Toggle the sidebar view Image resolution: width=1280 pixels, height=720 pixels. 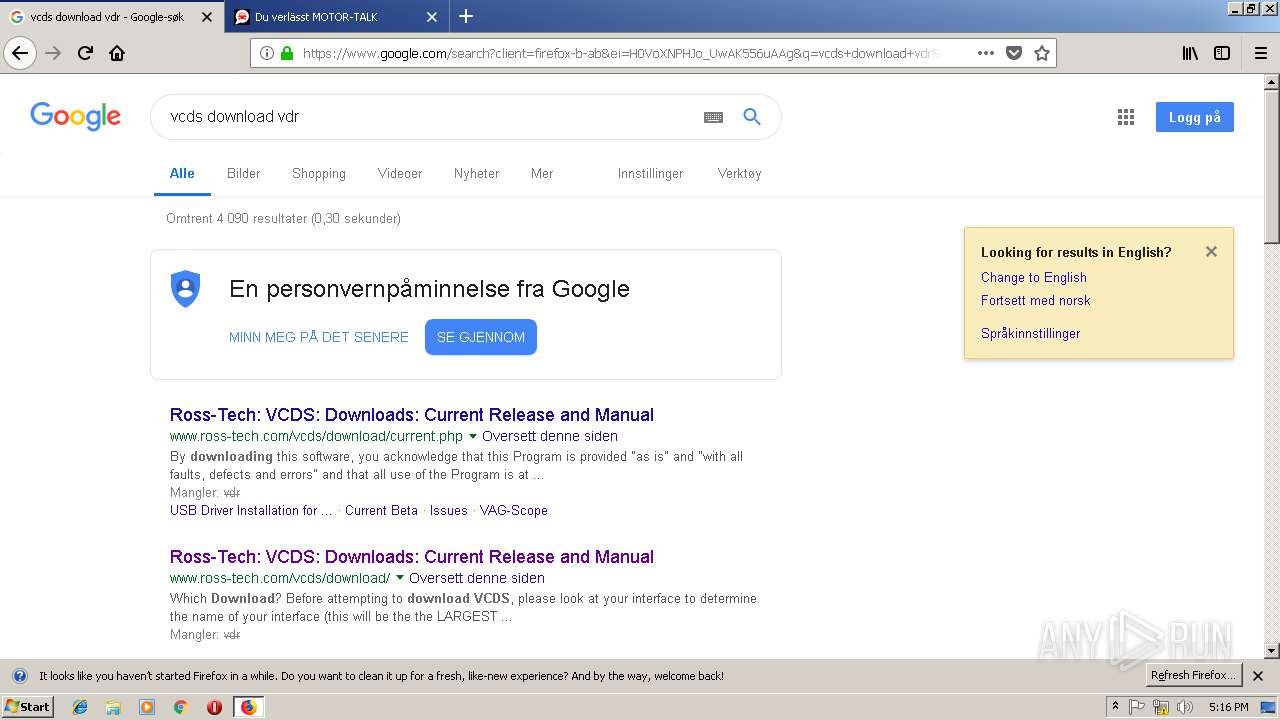pos(1222,53)
